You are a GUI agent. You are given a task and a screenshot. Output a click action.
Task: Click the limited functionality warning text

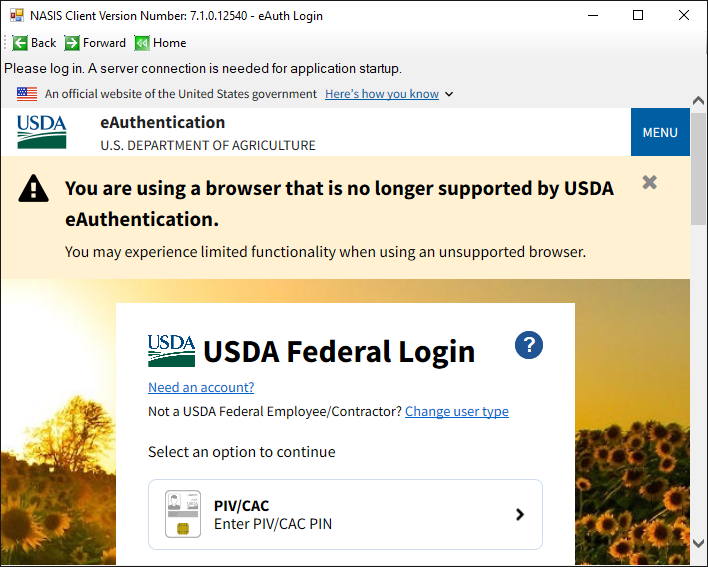point(325,252)
